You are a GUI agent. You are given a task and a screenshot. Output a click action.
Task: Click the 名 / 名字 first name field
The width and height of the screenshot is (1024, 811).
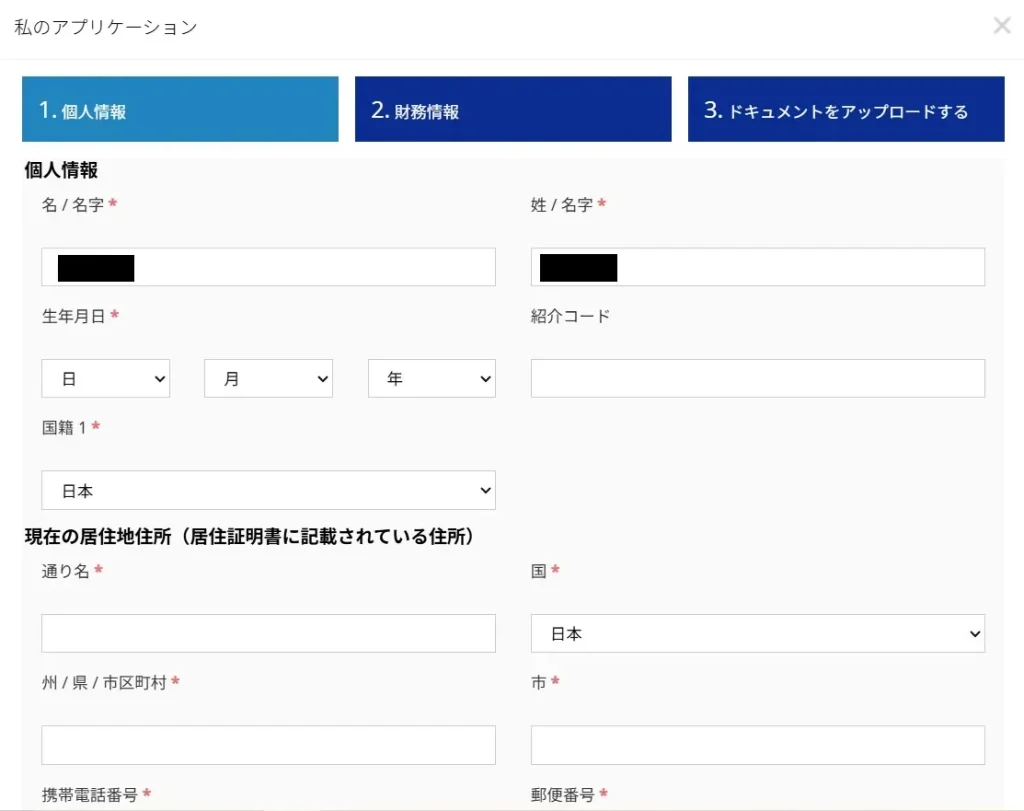point(268,266)
